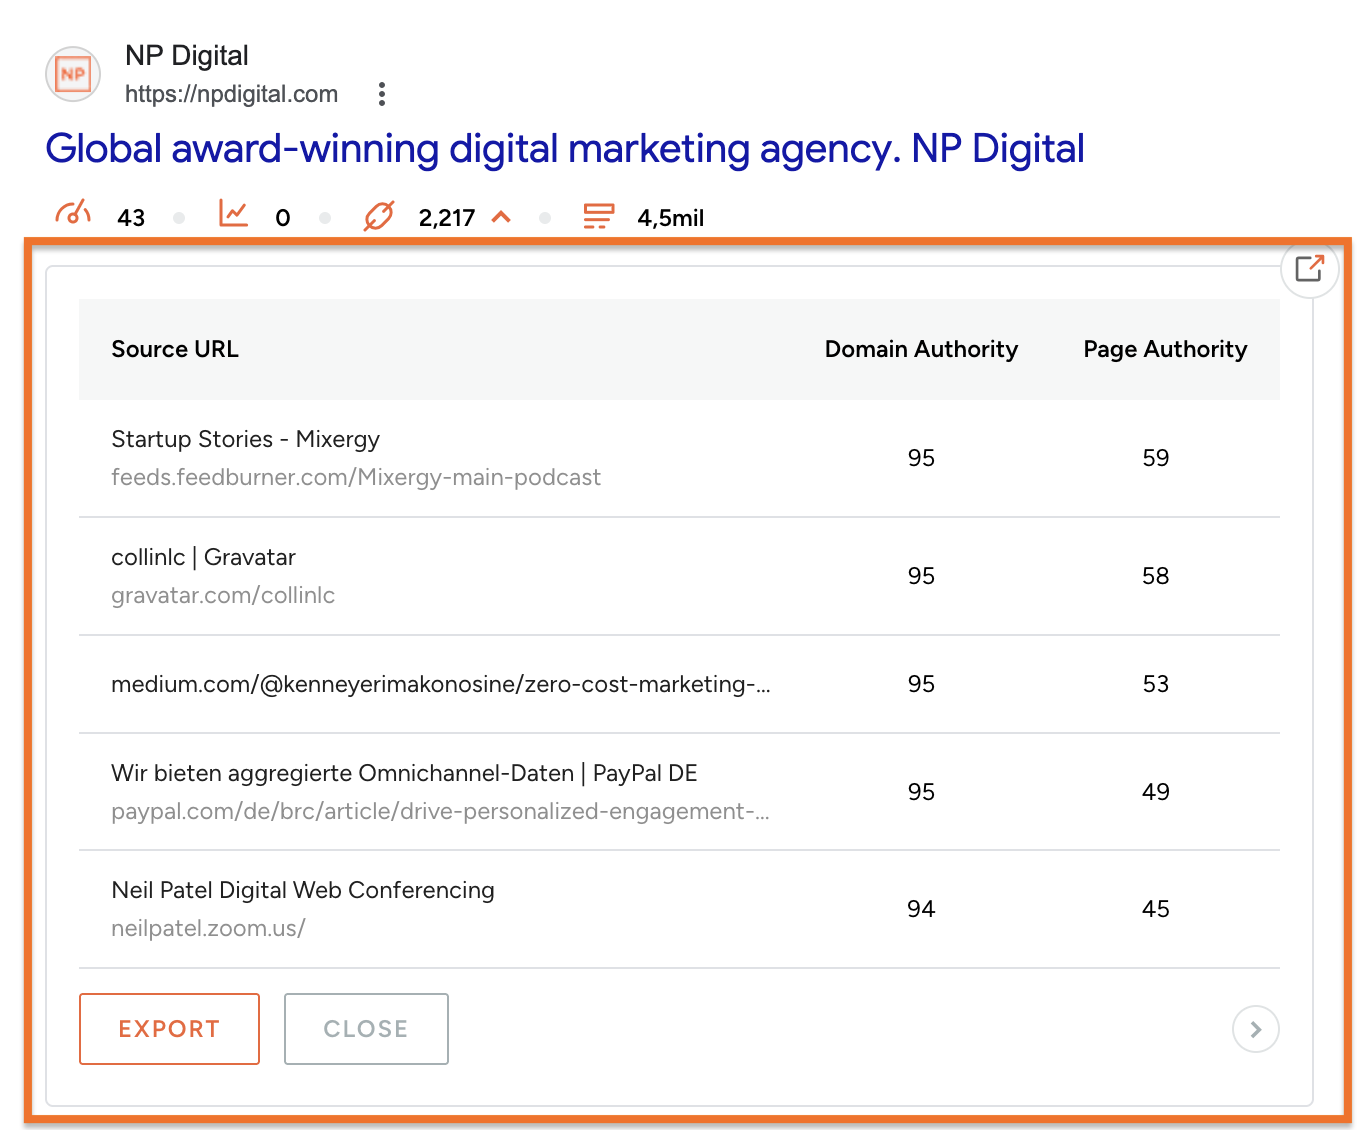Click Domain Authority 95 in medium.com row
The height and width of the screenshot is (1130, 1366).
click(921, 684)
